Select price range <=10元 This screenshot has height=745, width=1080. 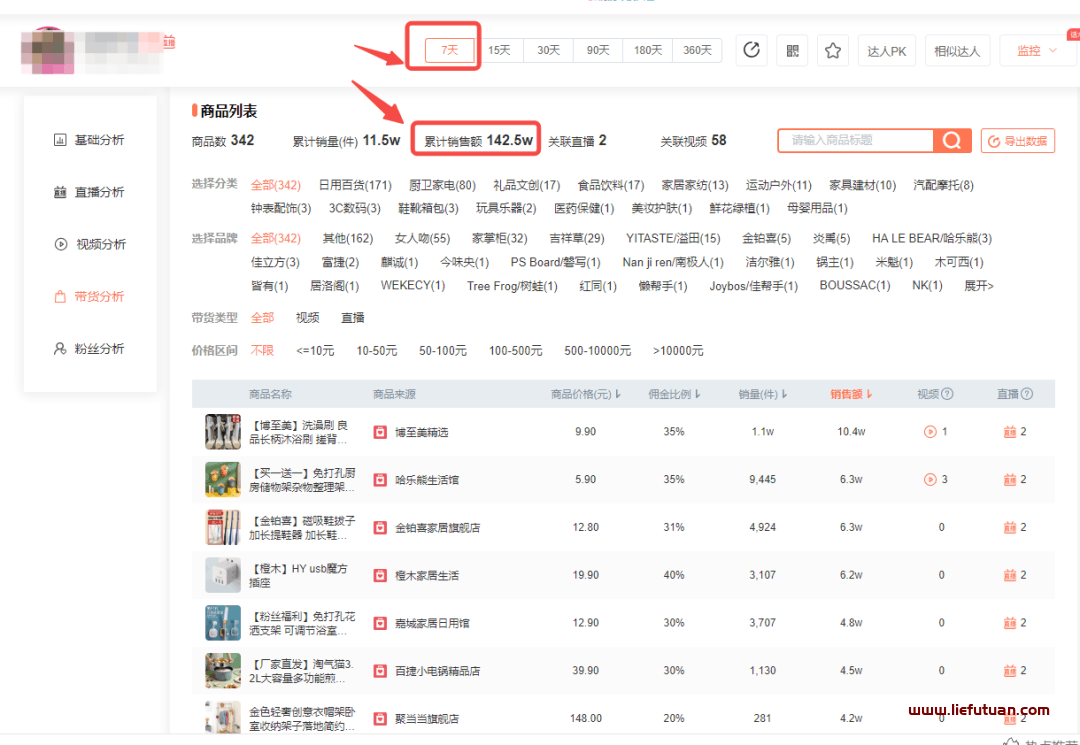[x=315, y=350]
